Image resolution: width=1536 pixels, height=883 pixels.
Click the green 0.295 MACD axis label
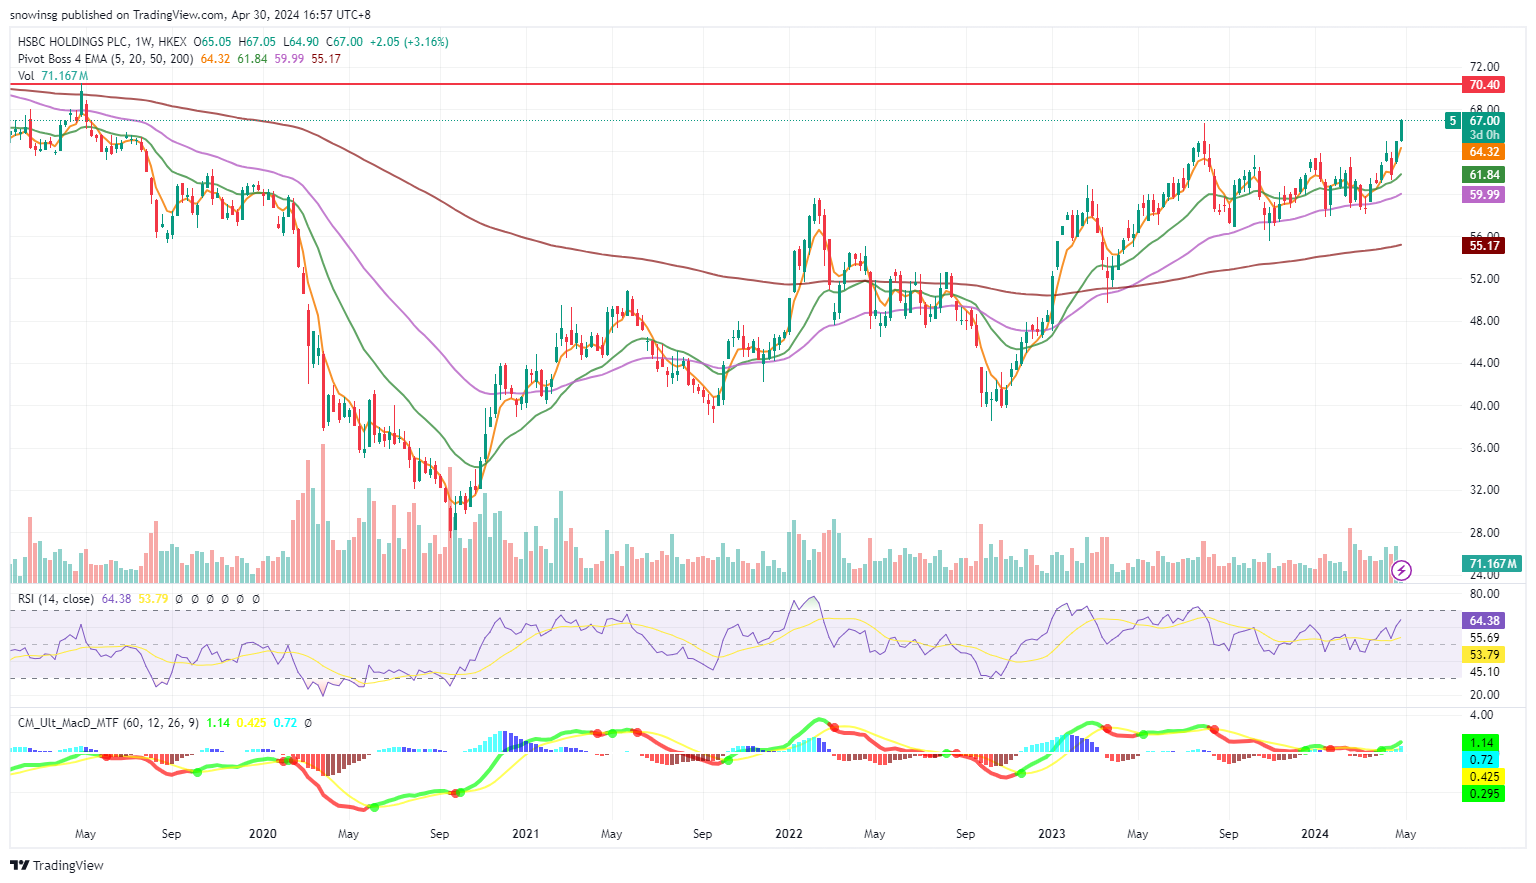point(1482,794)
